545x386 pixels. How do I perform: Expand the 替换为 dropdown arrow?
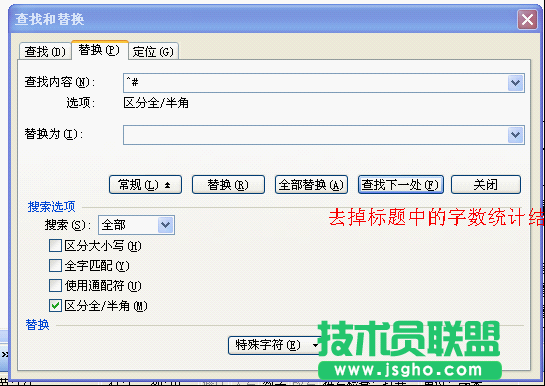[515, 135]
